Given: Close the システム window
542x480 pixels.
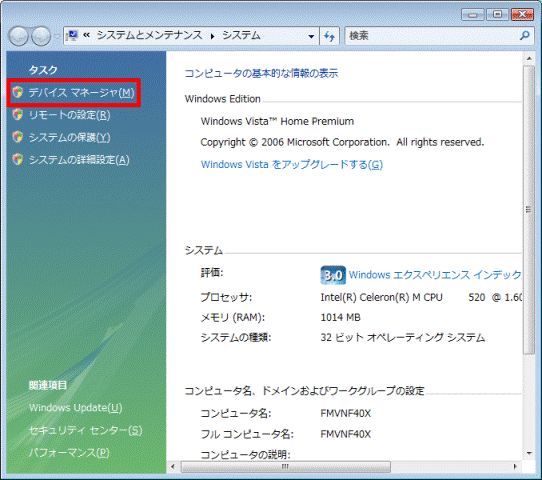Looking at the screenshot, I should [522, 14].
